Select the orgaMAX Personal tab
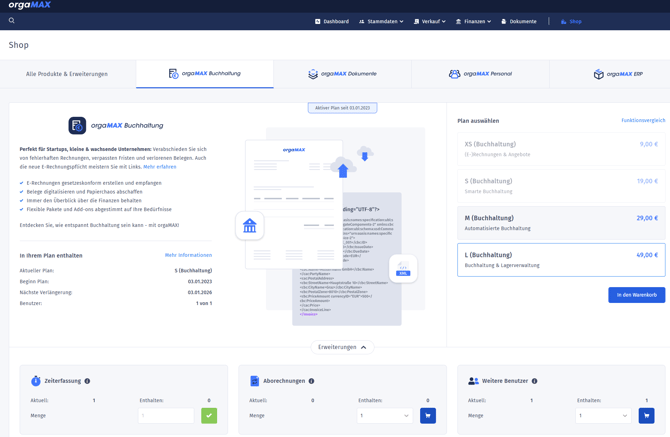 coord(480,74)
